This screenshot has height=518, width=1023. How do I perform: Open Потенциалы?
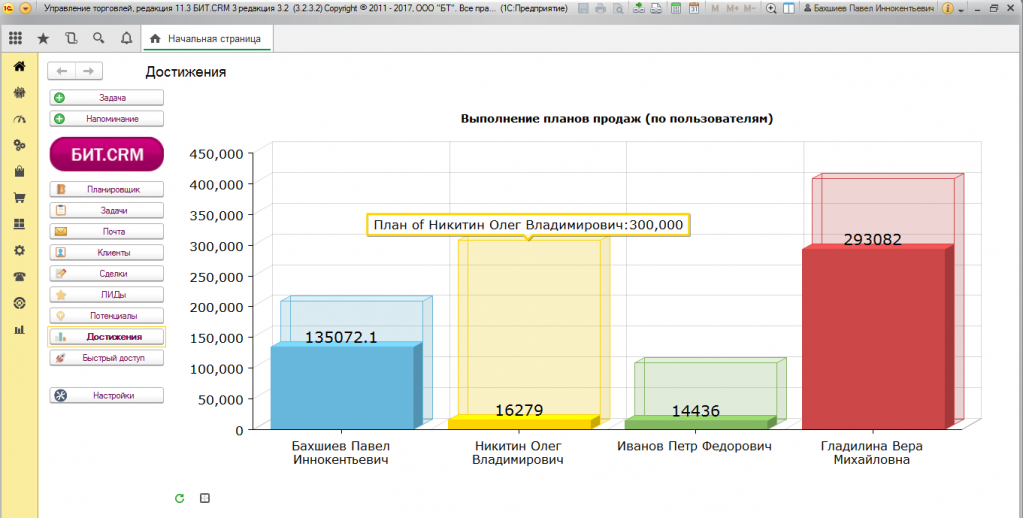[x=106, y=316]
